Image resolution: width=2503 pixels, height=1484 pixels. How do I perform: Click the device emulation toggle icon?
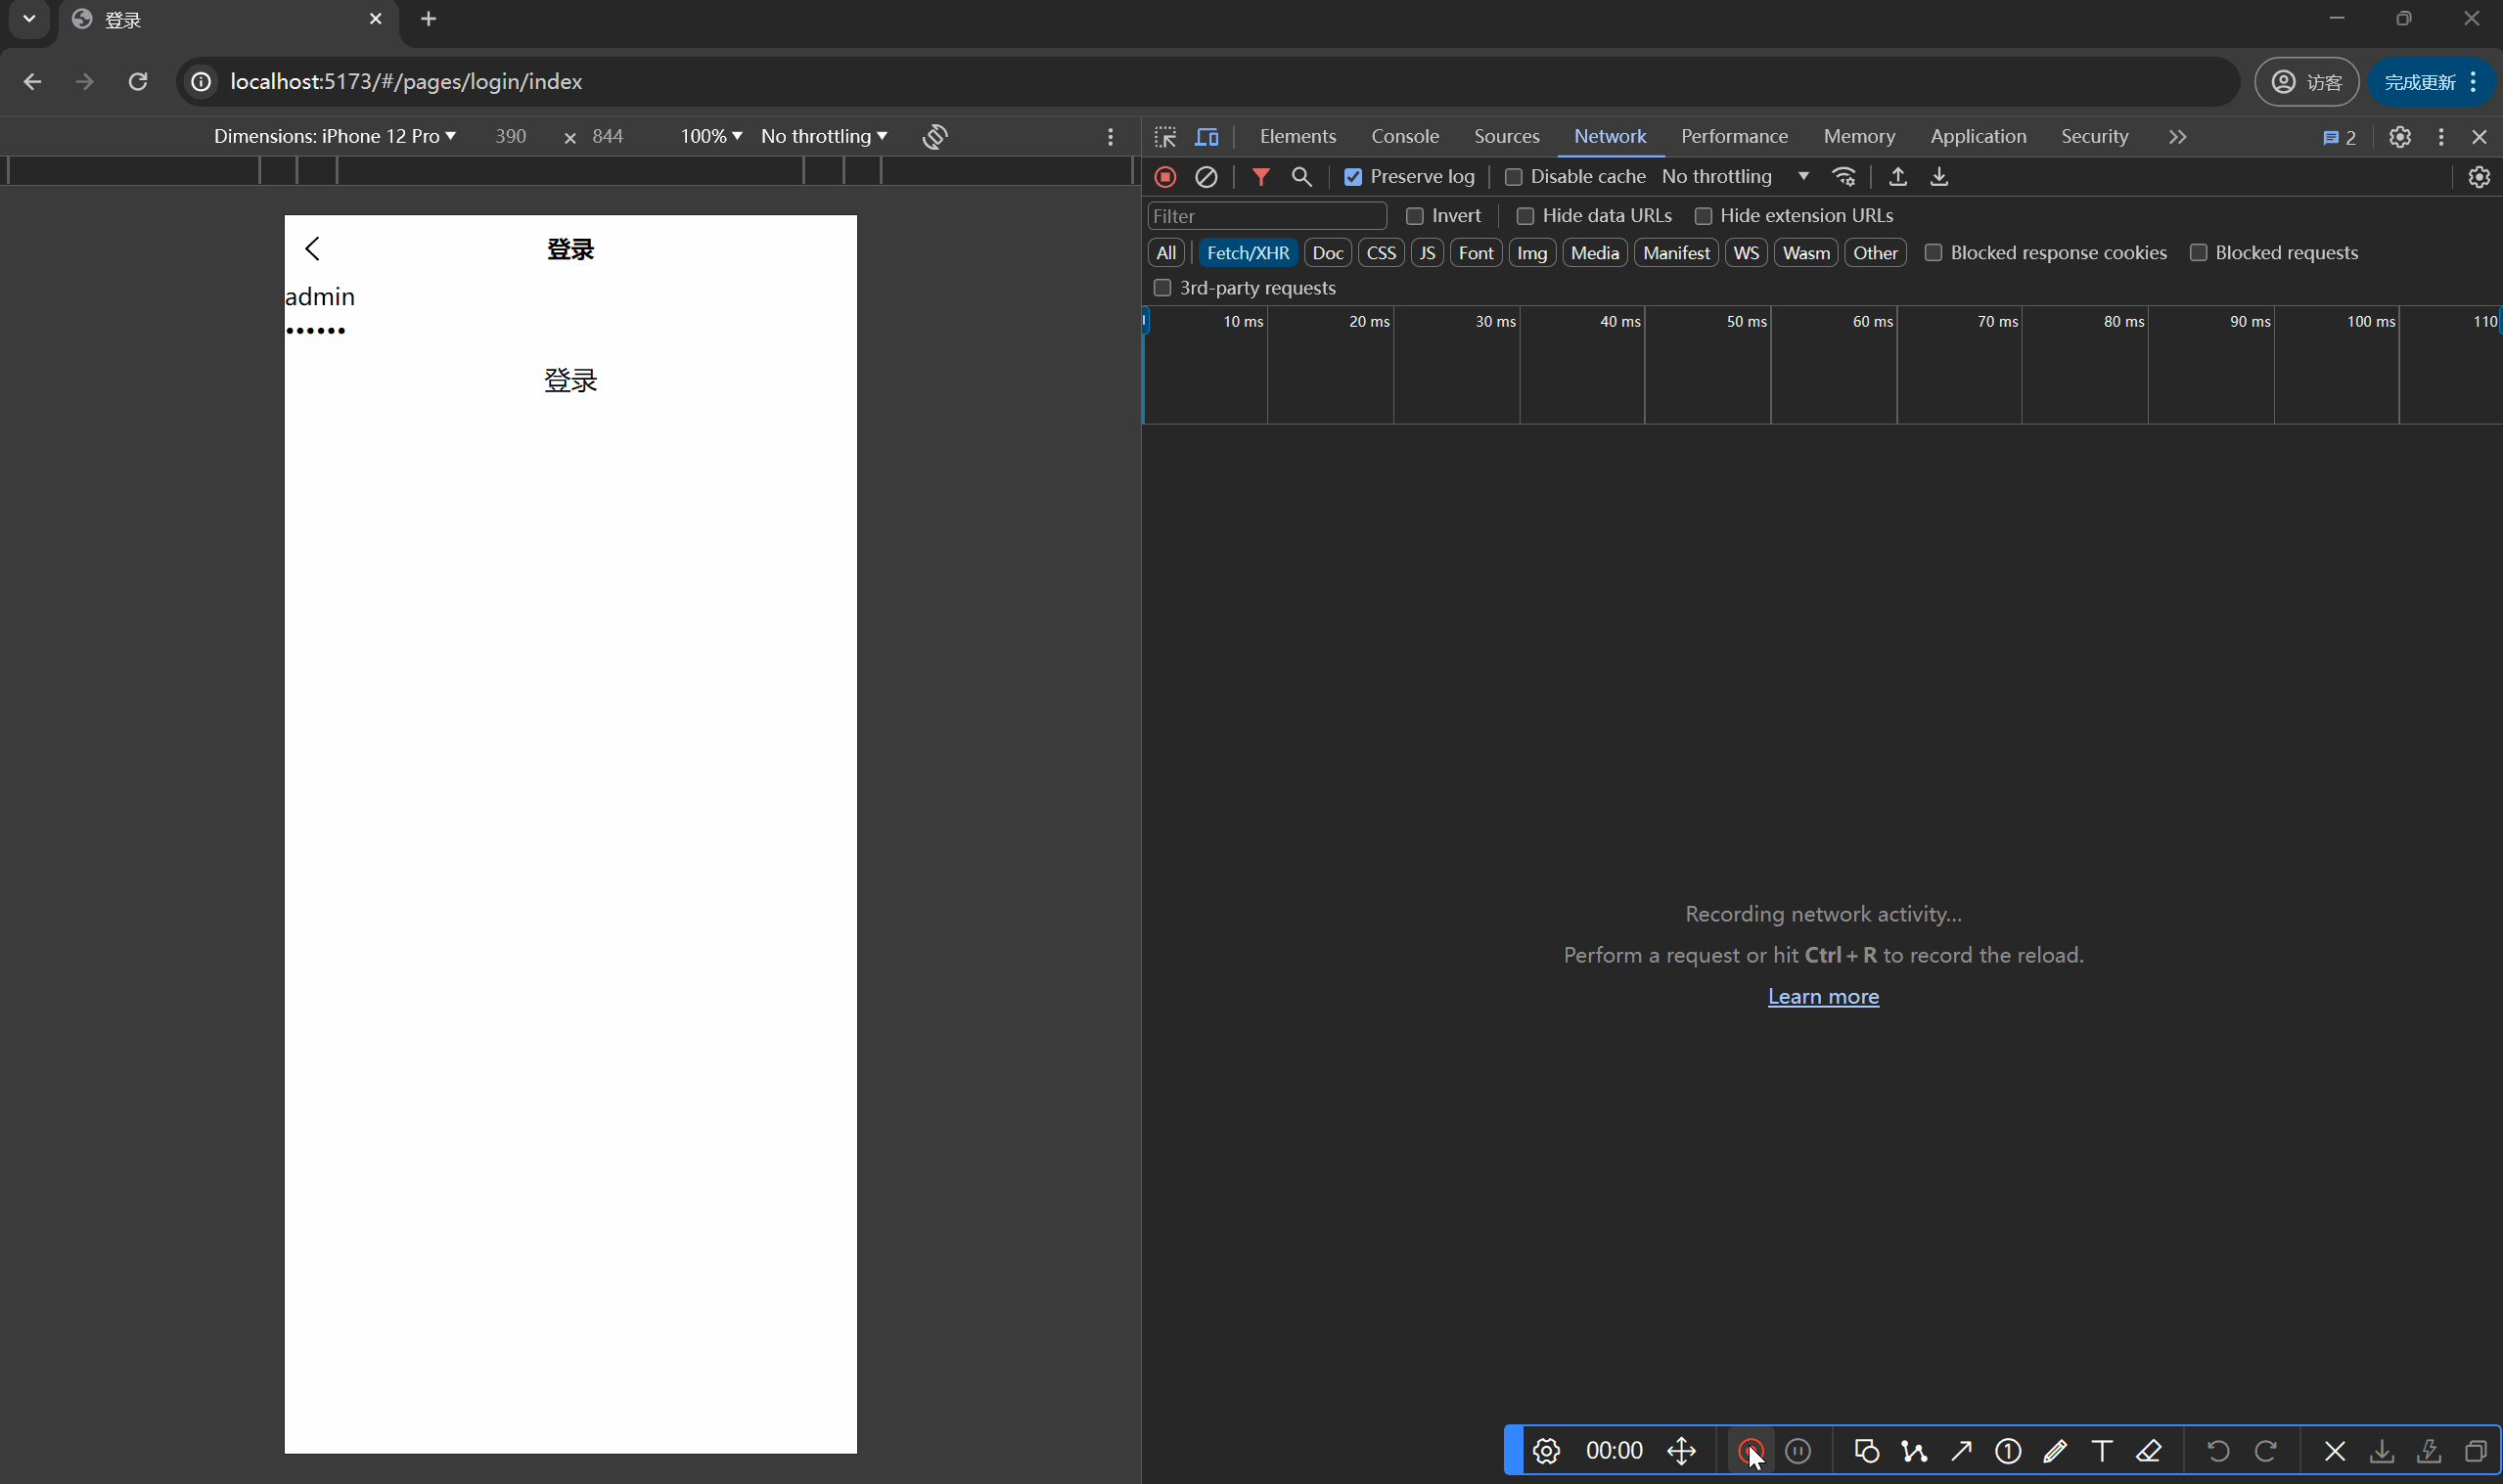(x=1206, y=136)
